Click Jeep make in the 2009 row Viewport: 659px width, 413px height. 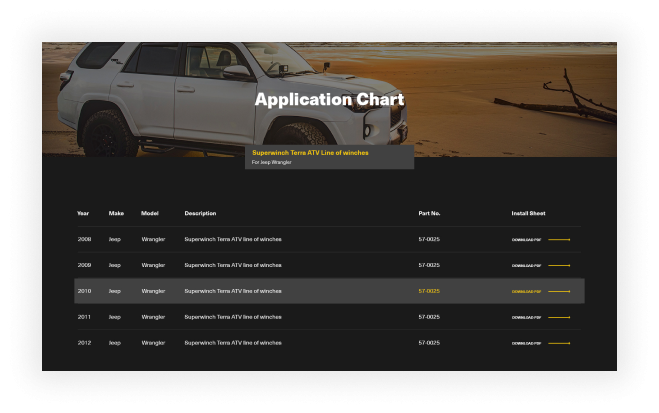pyautogui.click(x=115, y=266)
